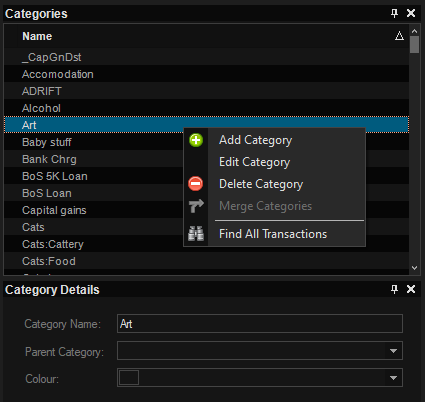Close the Category Details panel
The width and height of the screenshot is (425, 402).
411,289
